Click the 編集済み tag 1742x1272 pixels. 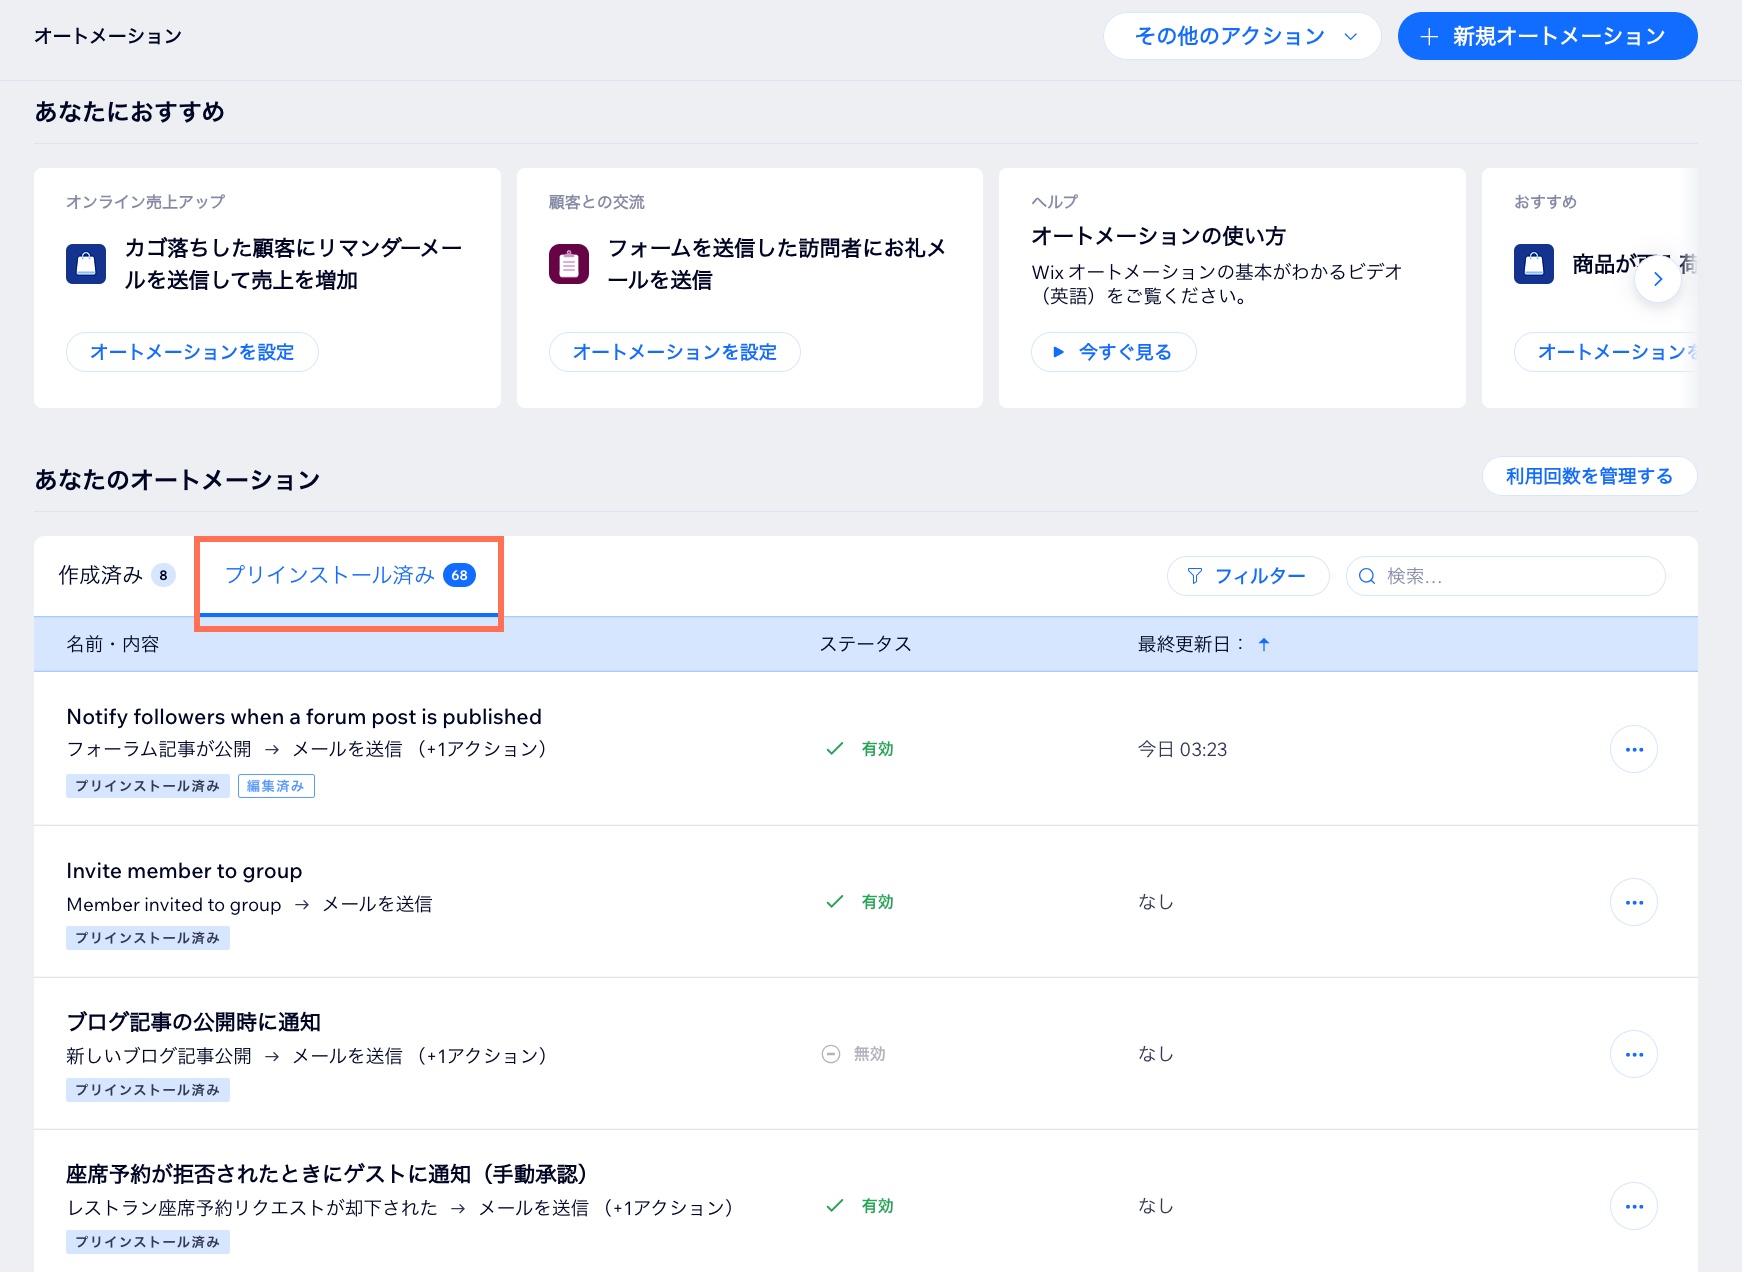[x=276, y=786]
